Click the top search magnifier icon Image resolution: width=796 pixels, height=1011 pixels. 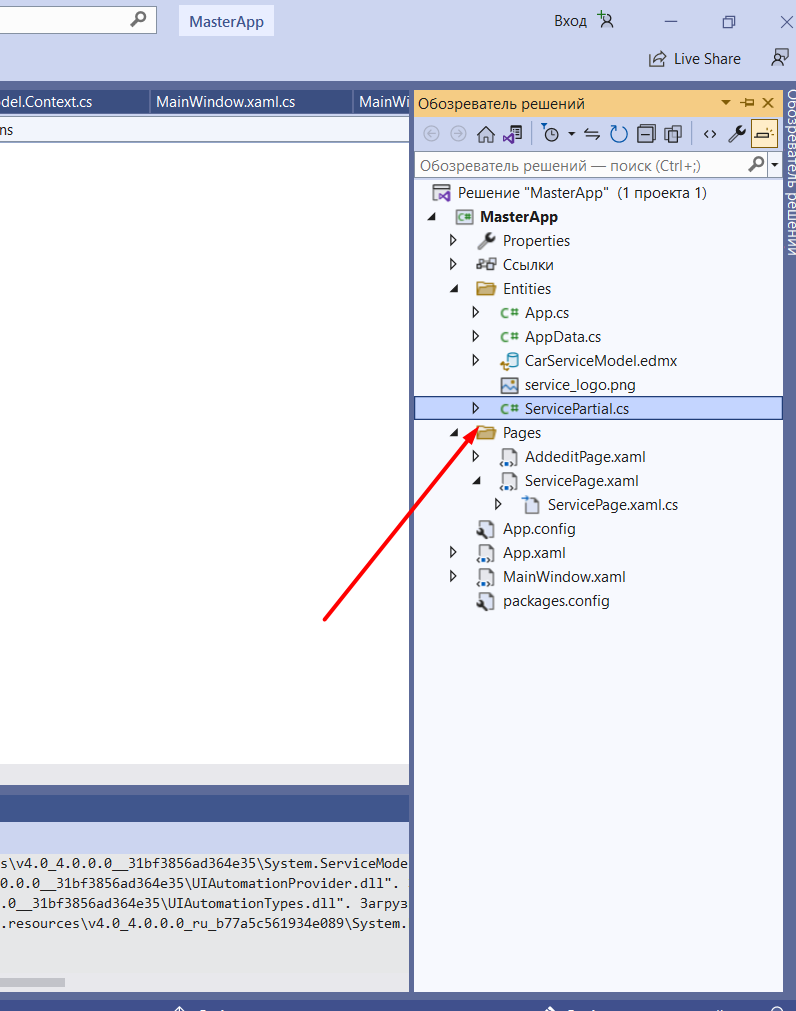[138, 20]
